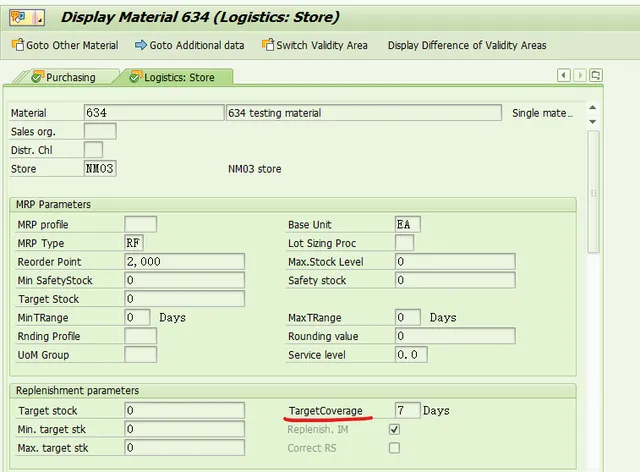Click the Sales org. field
Viewport: 640px width, 472px height.
coord(100,131)
